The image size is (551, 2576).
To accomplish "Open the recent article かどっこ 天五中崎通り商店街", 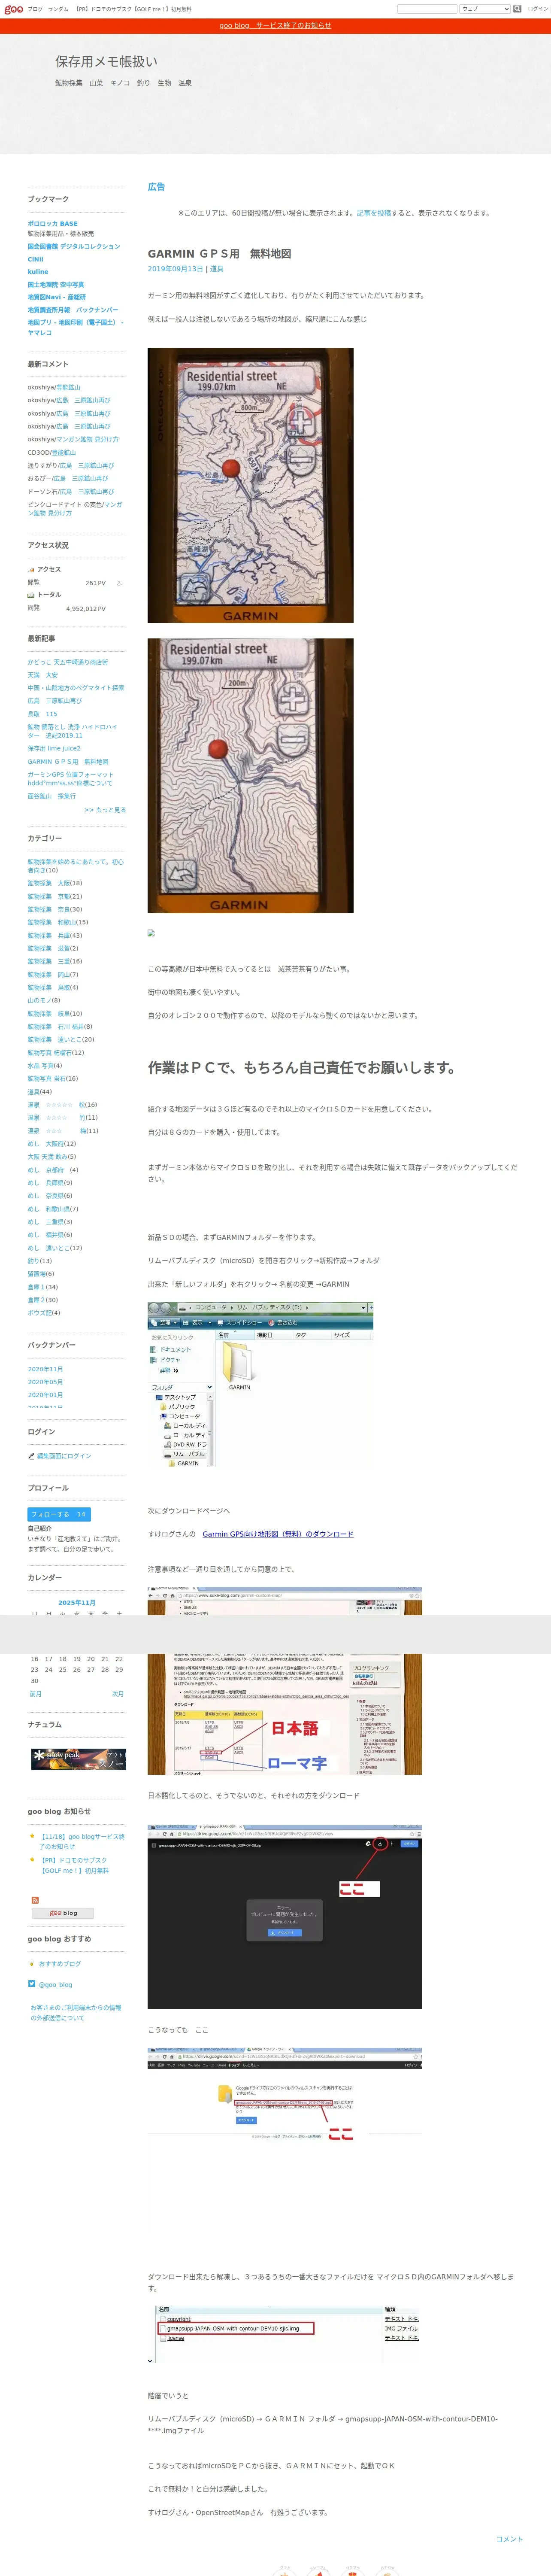I will [67, 662].
